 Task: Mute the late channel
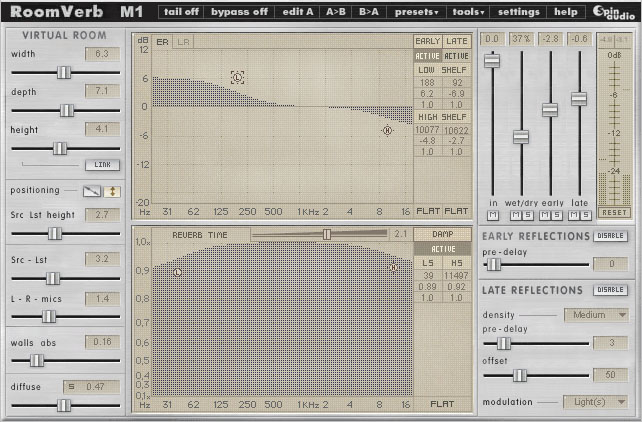(x=574, y=215)
